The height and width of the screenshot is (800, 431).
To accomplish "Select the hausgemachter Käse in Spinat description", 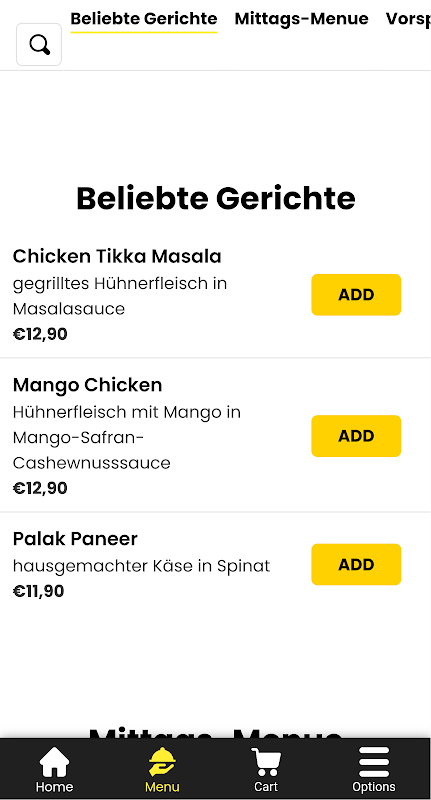I will pyautogui.click(x=141, y=566).
